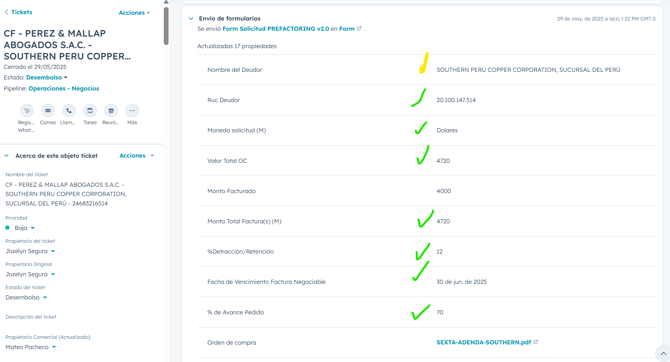670x362 pixels.
Task: Select Moneda solicitud value Dolares
Action: [x=447, y=130]
